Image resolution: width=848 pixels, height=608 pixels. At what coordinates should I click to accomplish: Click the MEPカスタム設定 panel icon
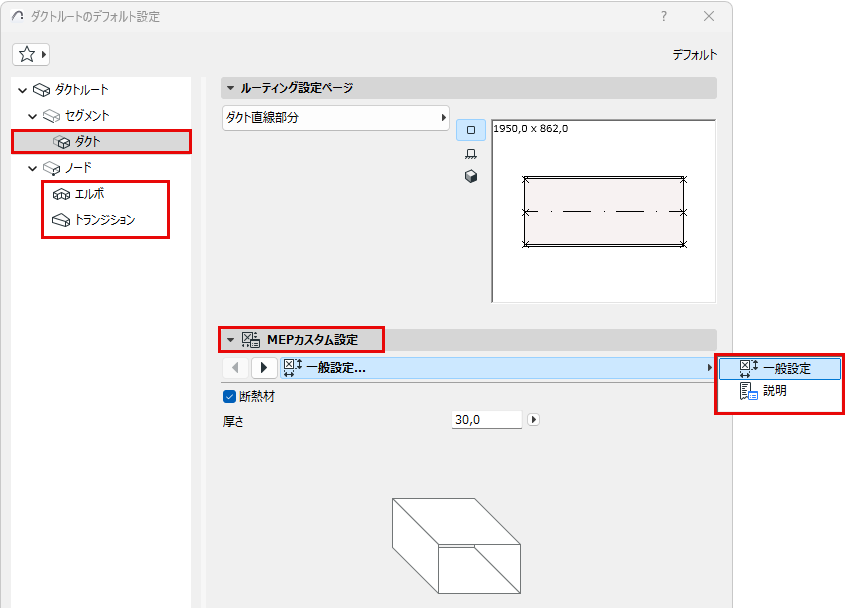(250, 339)
